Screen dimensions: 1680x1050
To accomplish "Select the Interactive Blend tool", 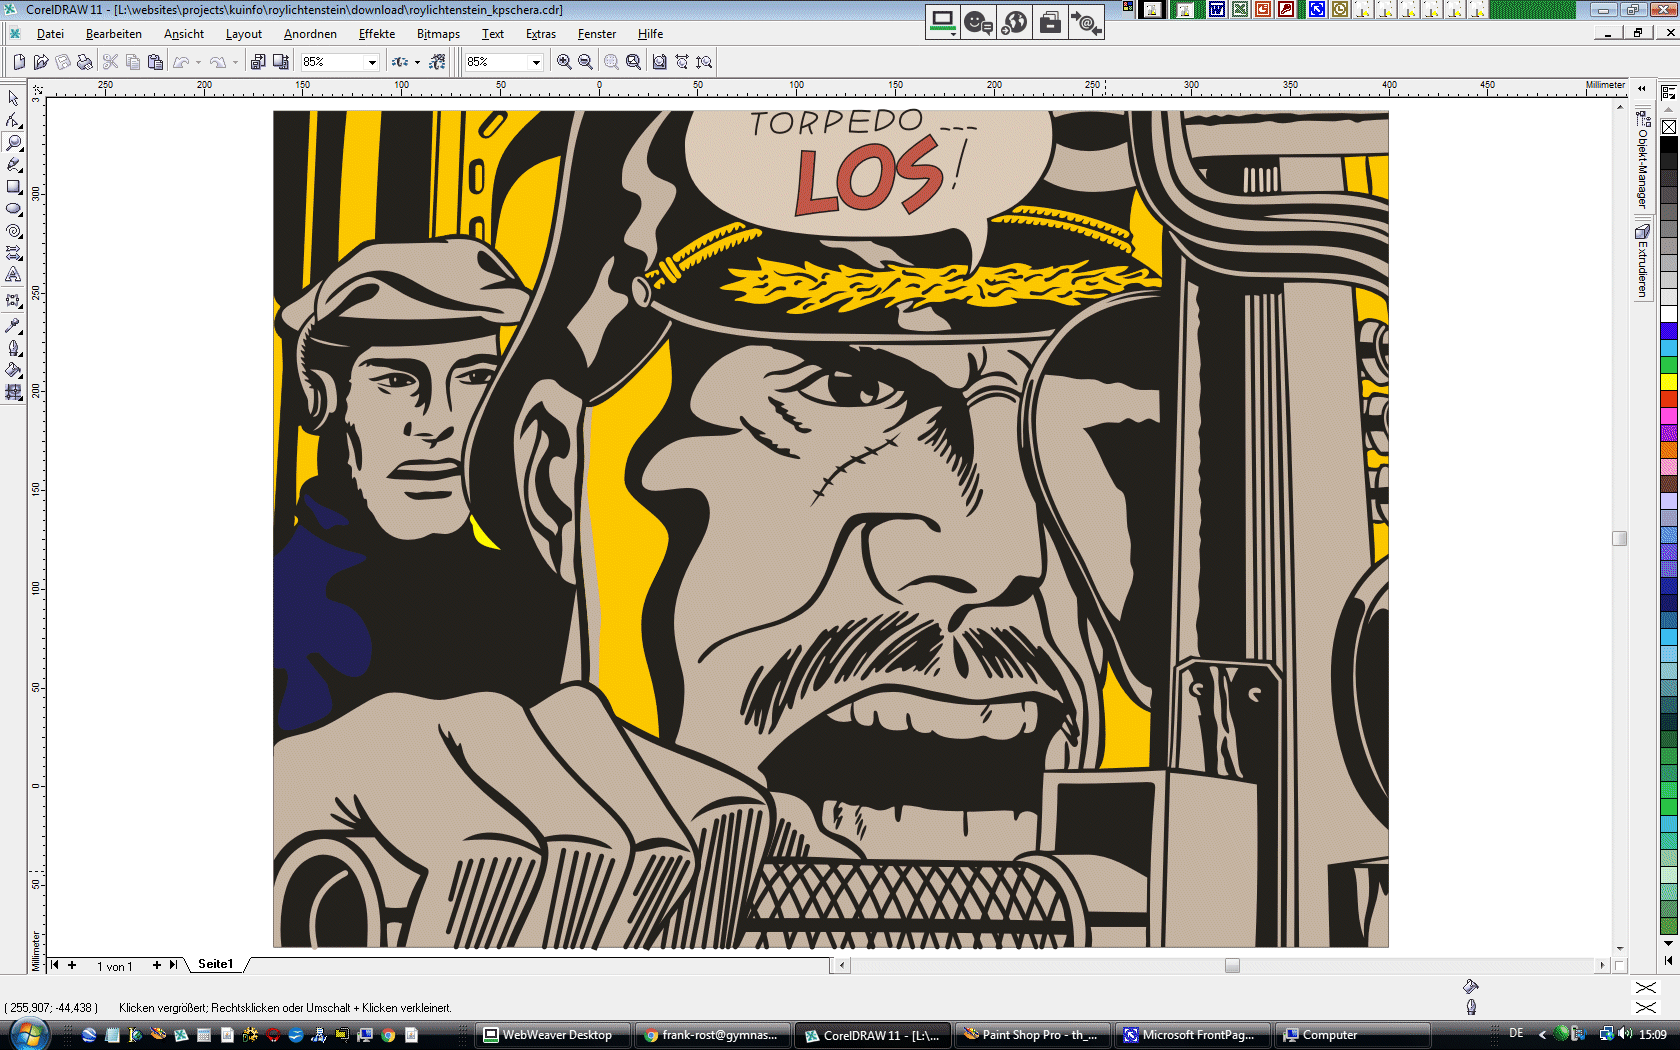I will point(13,300).
